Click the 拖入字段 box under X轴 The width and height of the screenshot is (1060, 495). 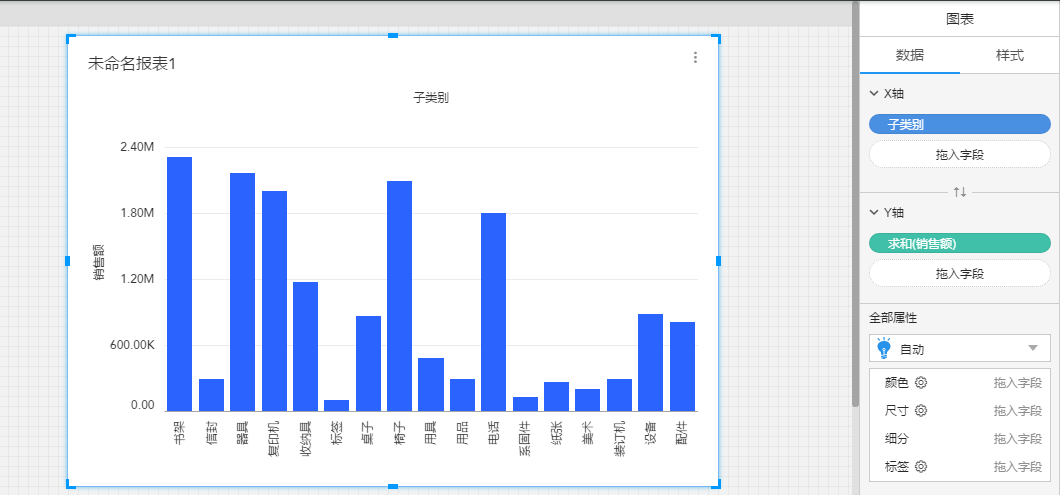pyautogui.click(x=960, y=154)
